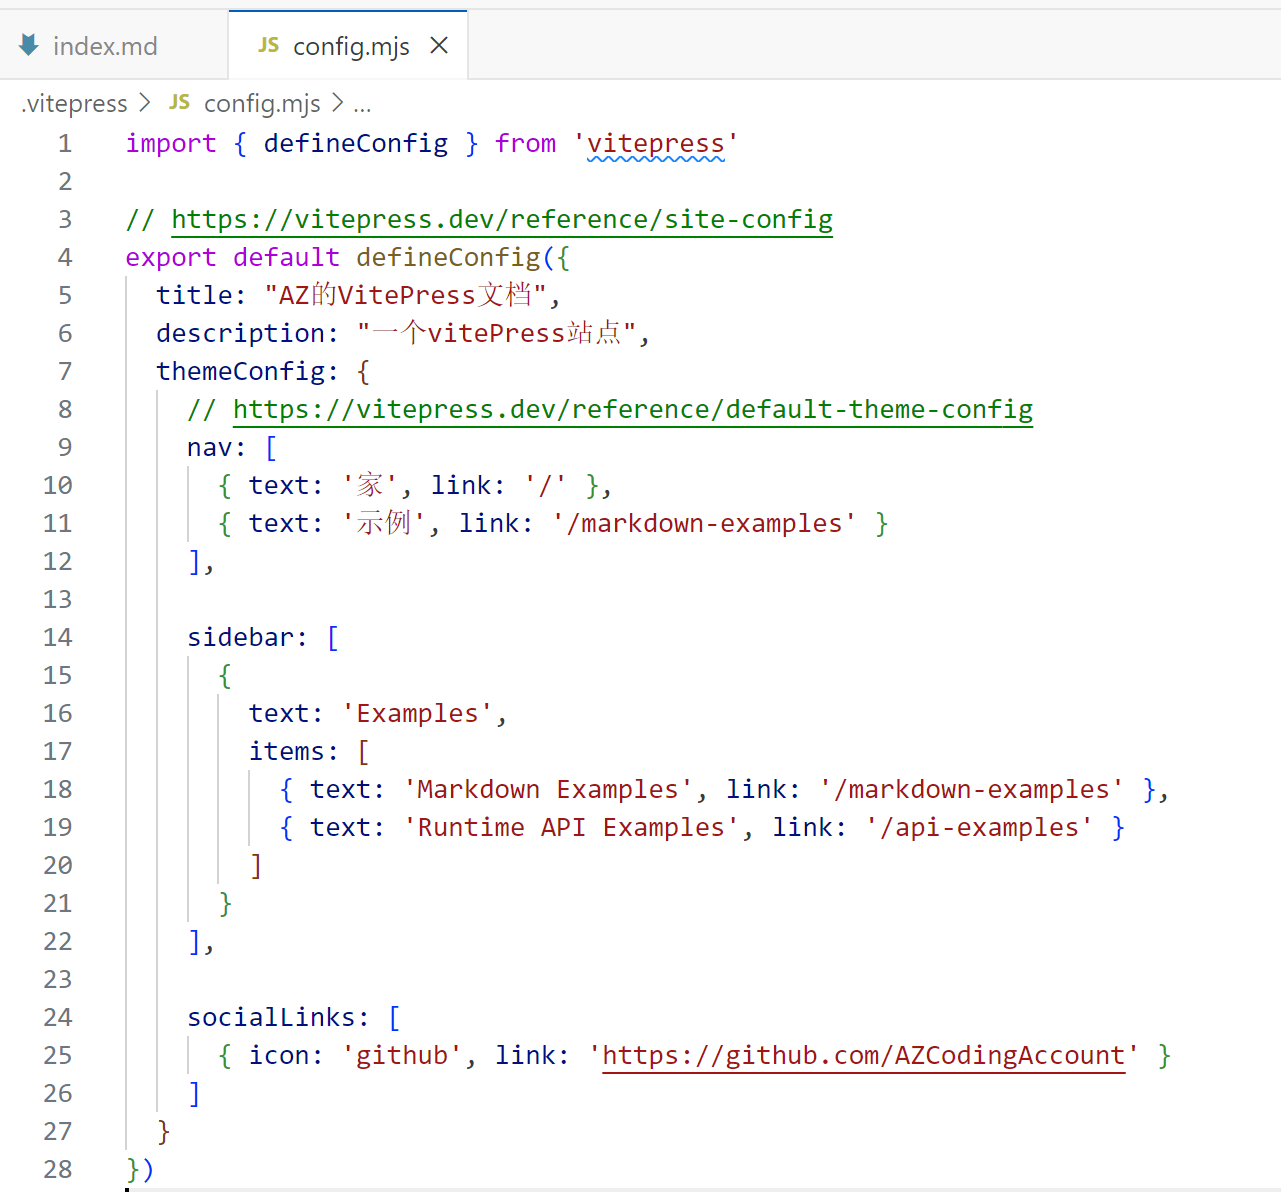Open the vitepress.dev site-config reference link

click(501, 219)
